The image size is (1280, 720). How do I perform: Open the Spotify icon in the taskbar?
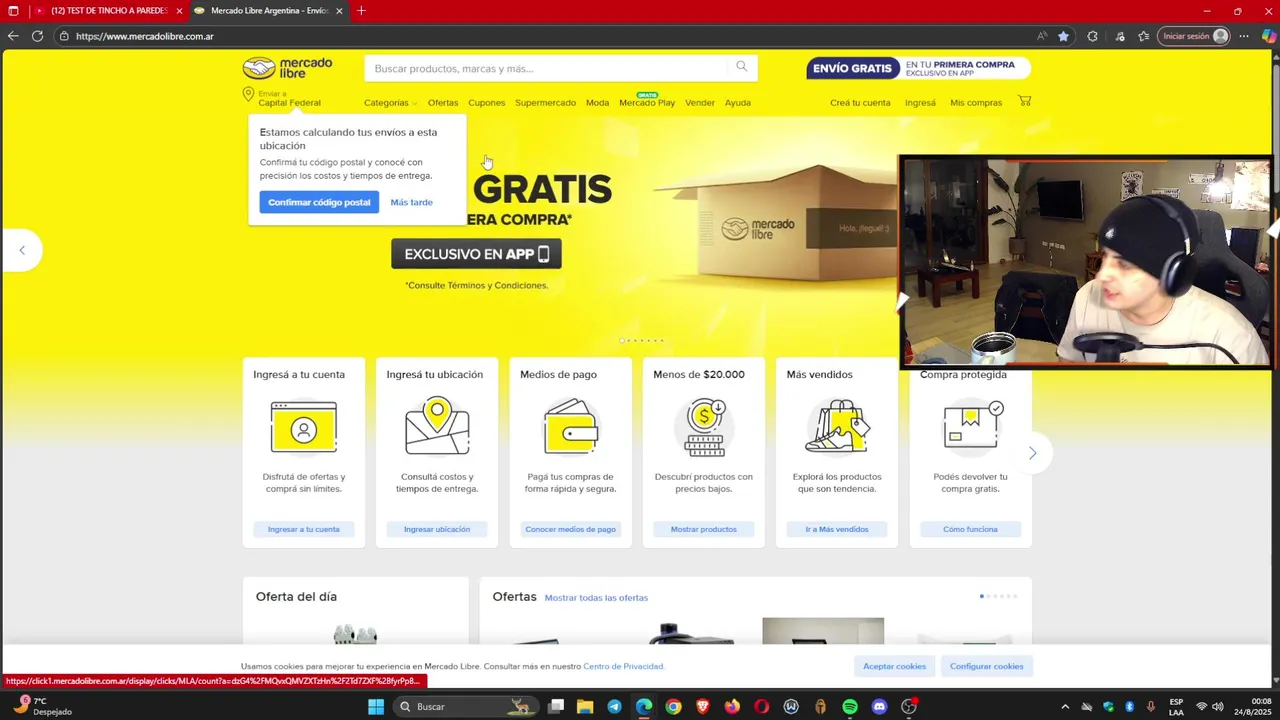850,707
